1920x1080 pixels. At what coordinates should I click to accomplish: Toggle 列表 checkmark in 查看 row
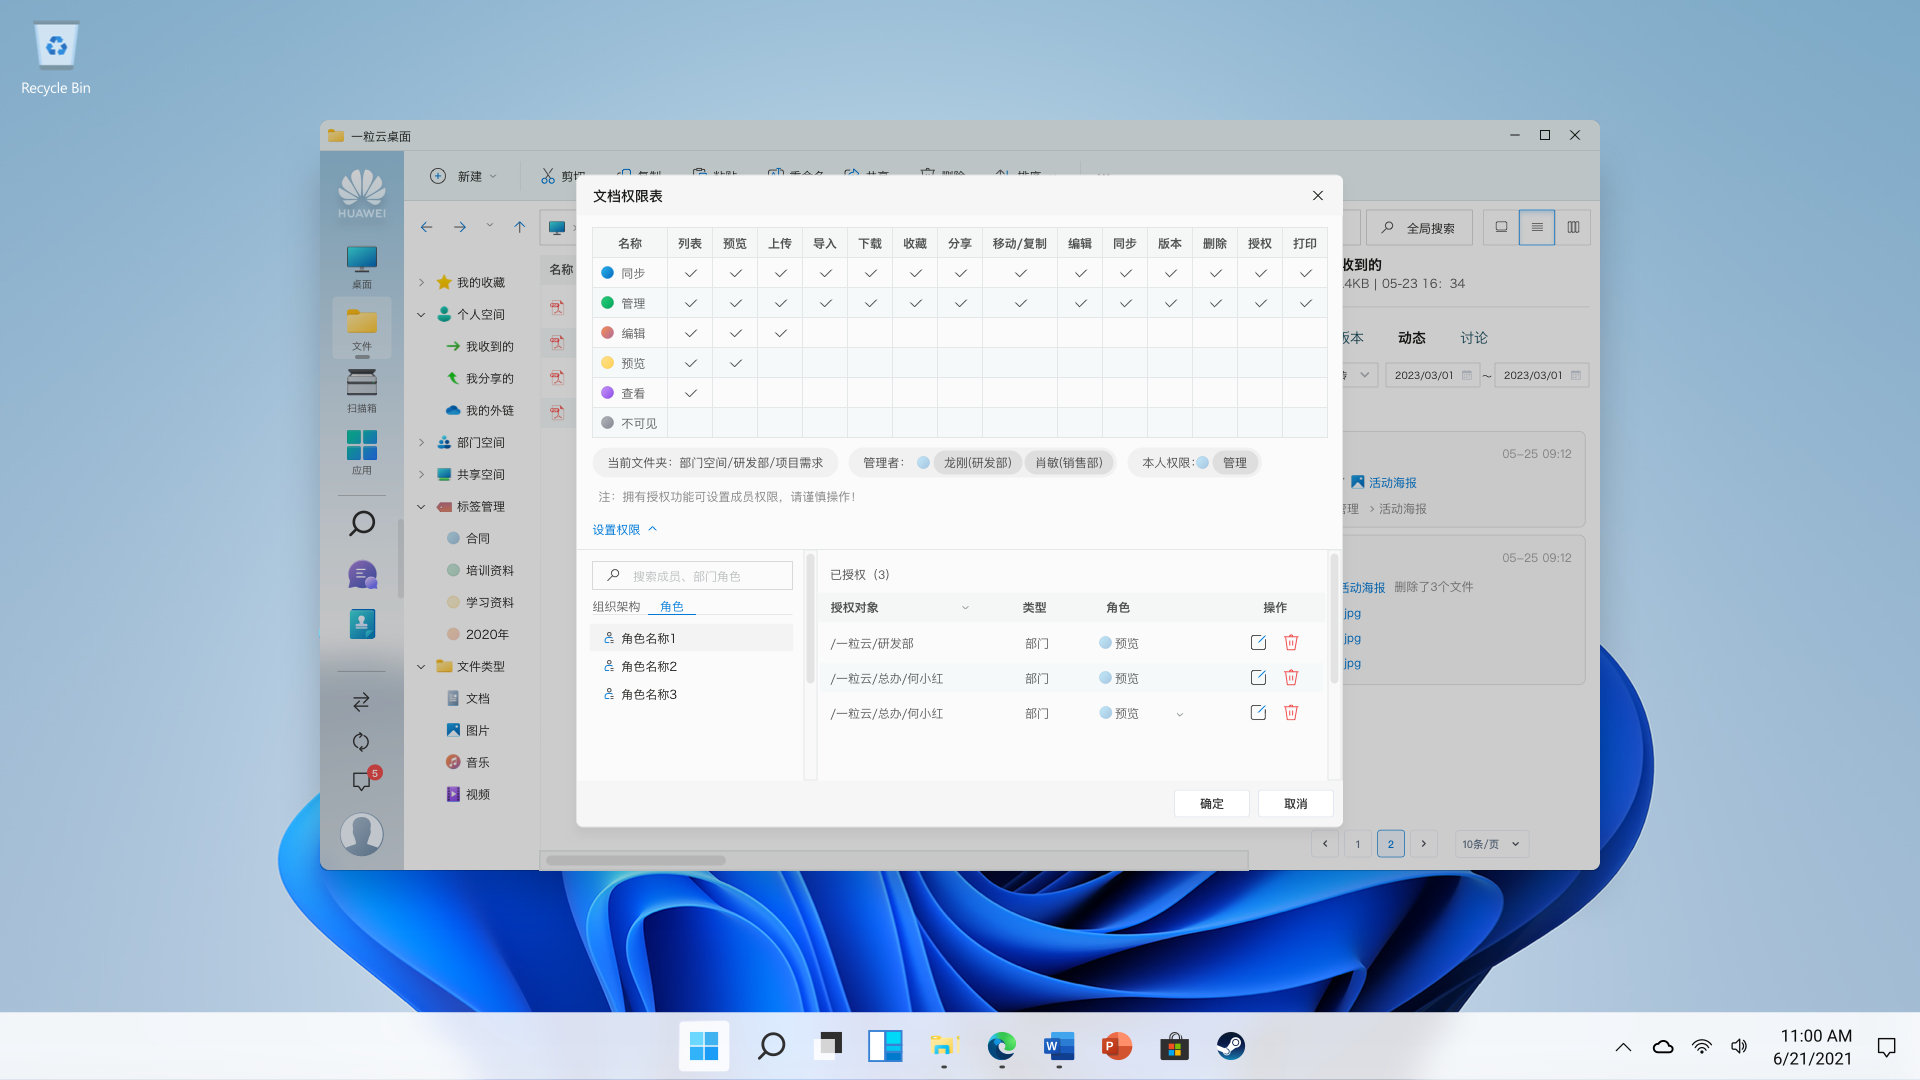[x=690, y=393]
